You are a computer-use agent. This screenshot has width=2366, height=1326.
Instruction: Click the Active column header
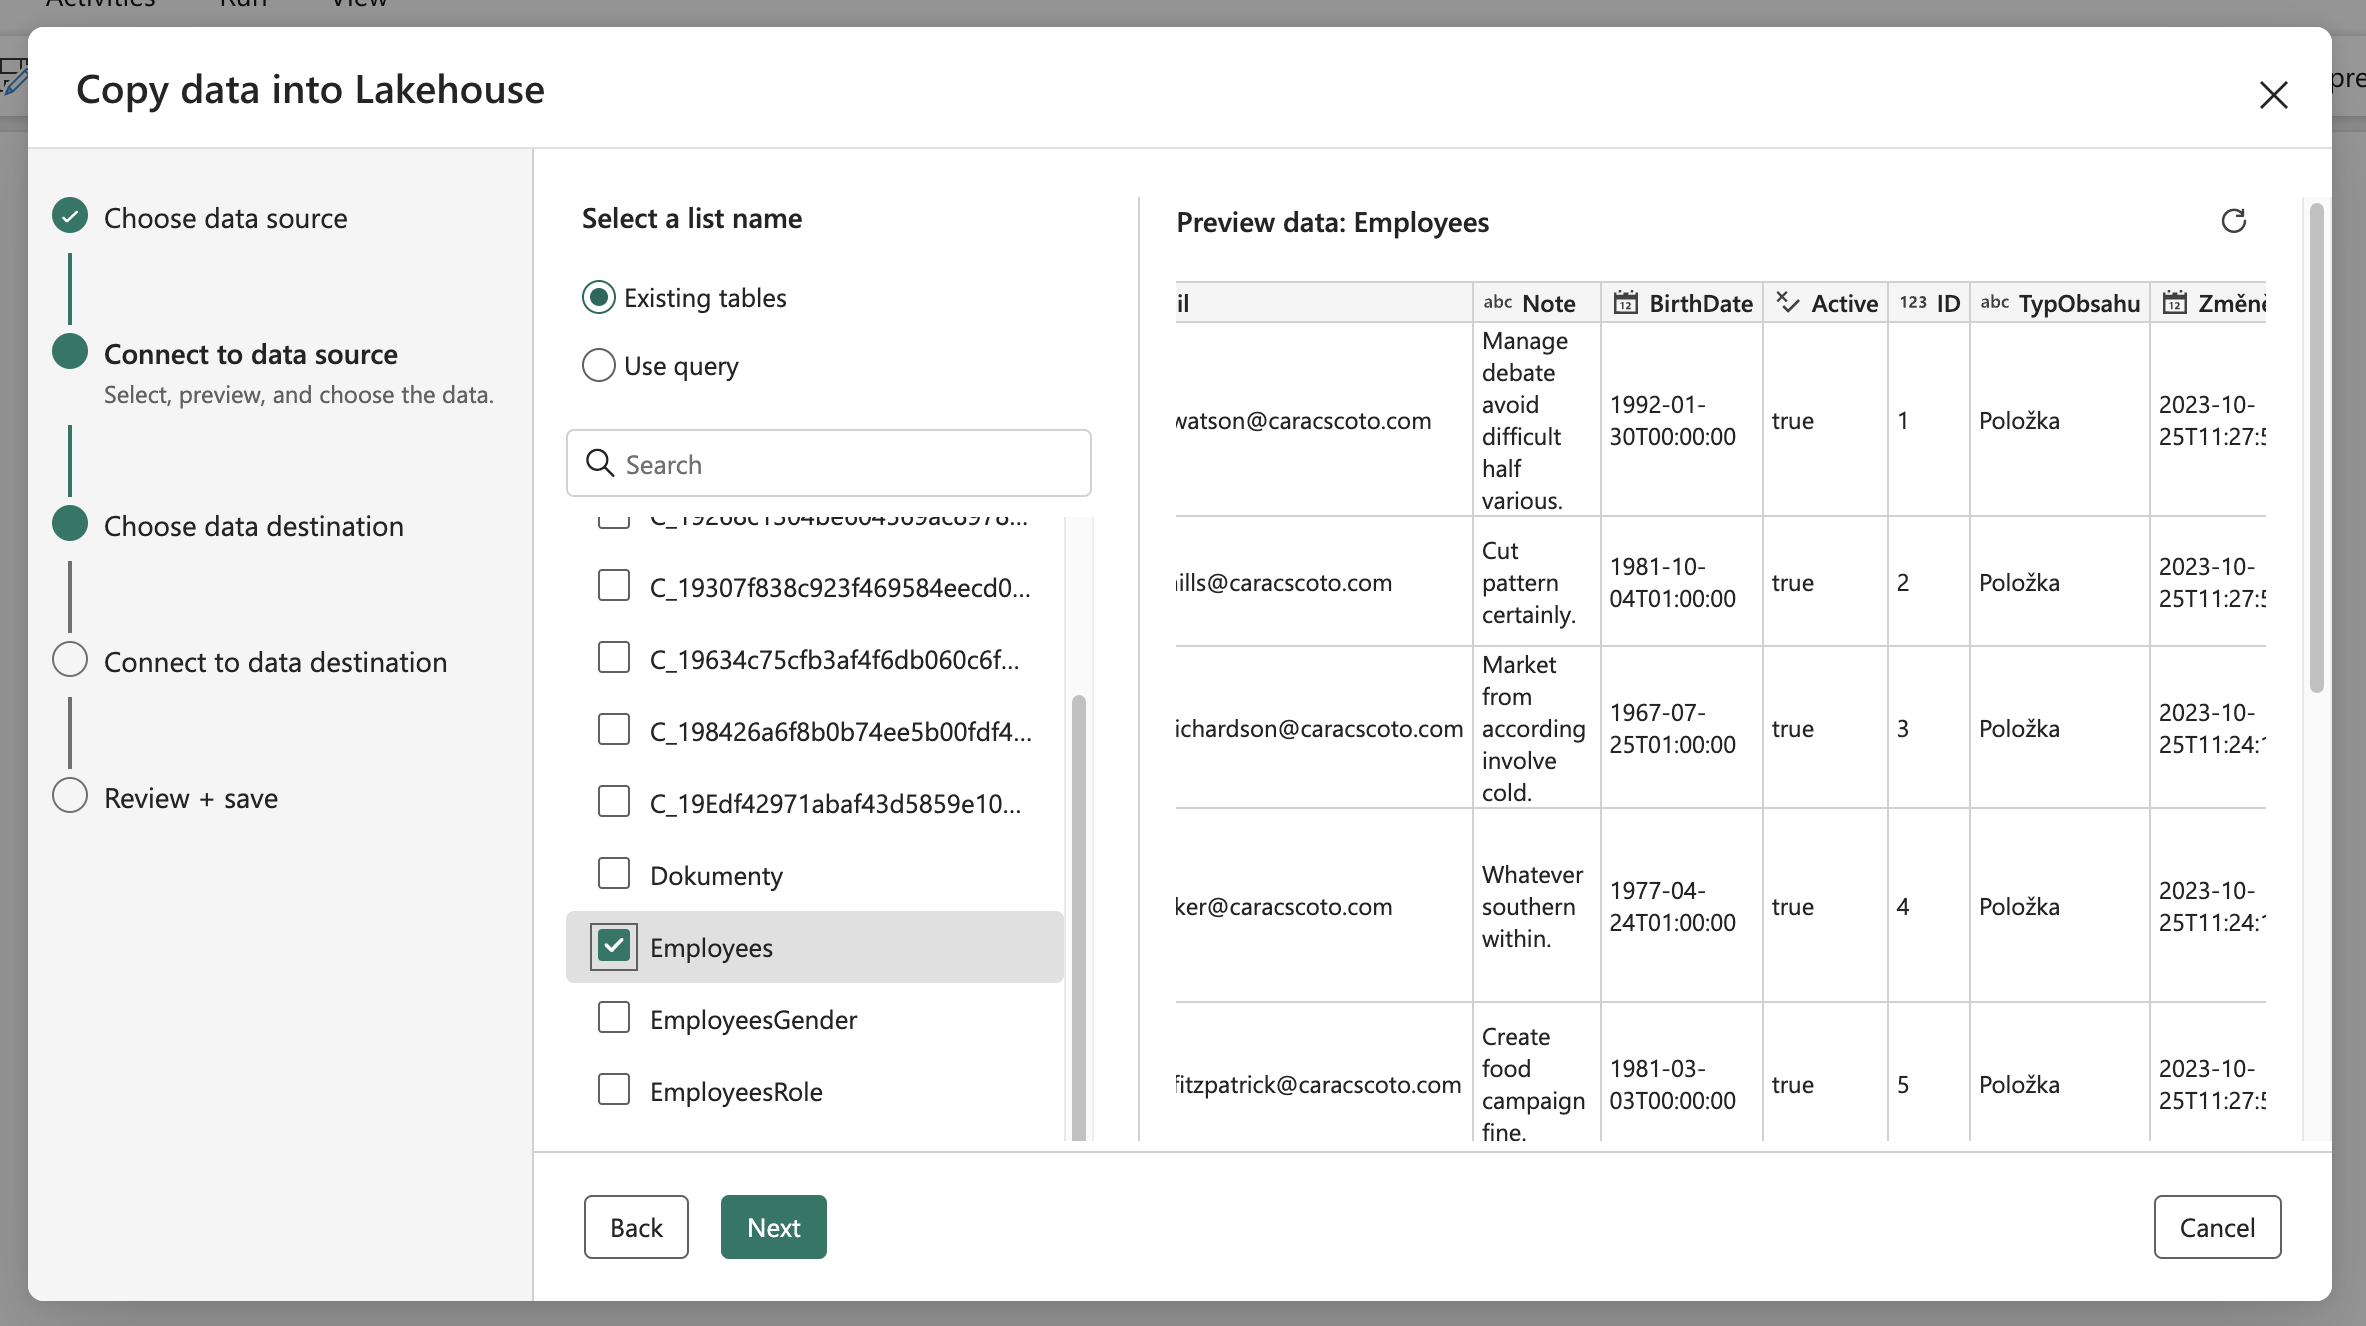[1825, 302]
